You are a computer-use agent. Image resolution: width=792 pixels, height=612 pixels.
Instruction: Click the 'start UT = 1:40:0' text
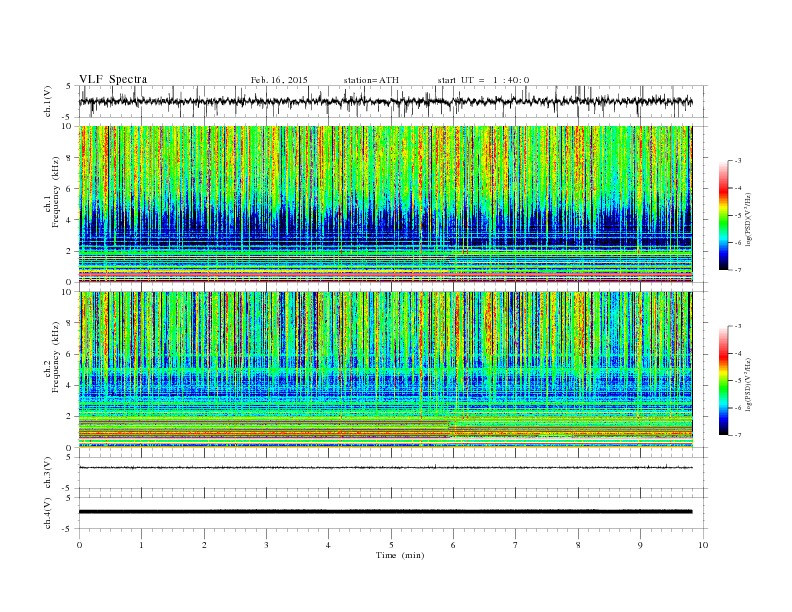483,80
